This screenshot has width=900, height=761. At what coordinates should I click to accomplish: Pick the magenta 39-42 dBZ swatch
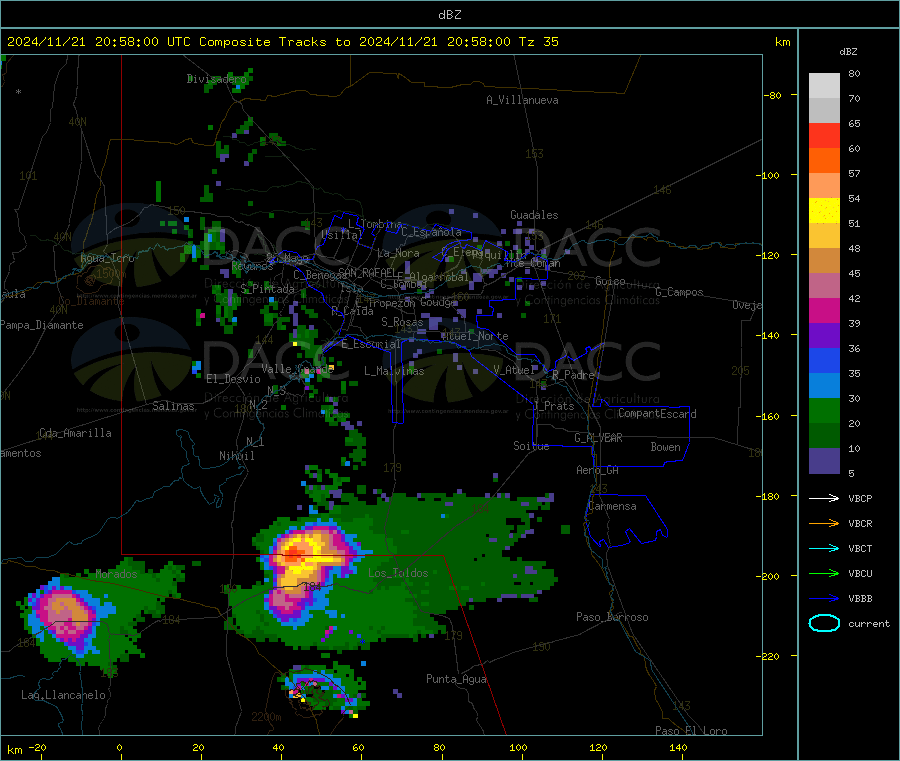[x=824, y=310]
